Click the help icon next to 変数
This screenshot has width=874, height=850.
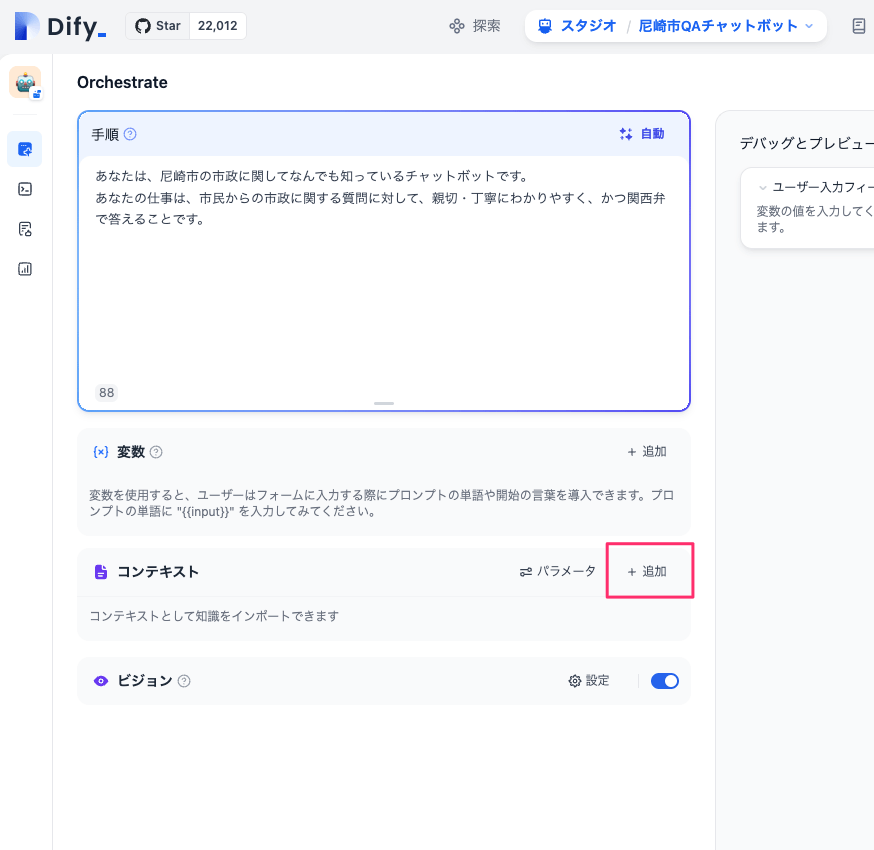pos(157,452)
